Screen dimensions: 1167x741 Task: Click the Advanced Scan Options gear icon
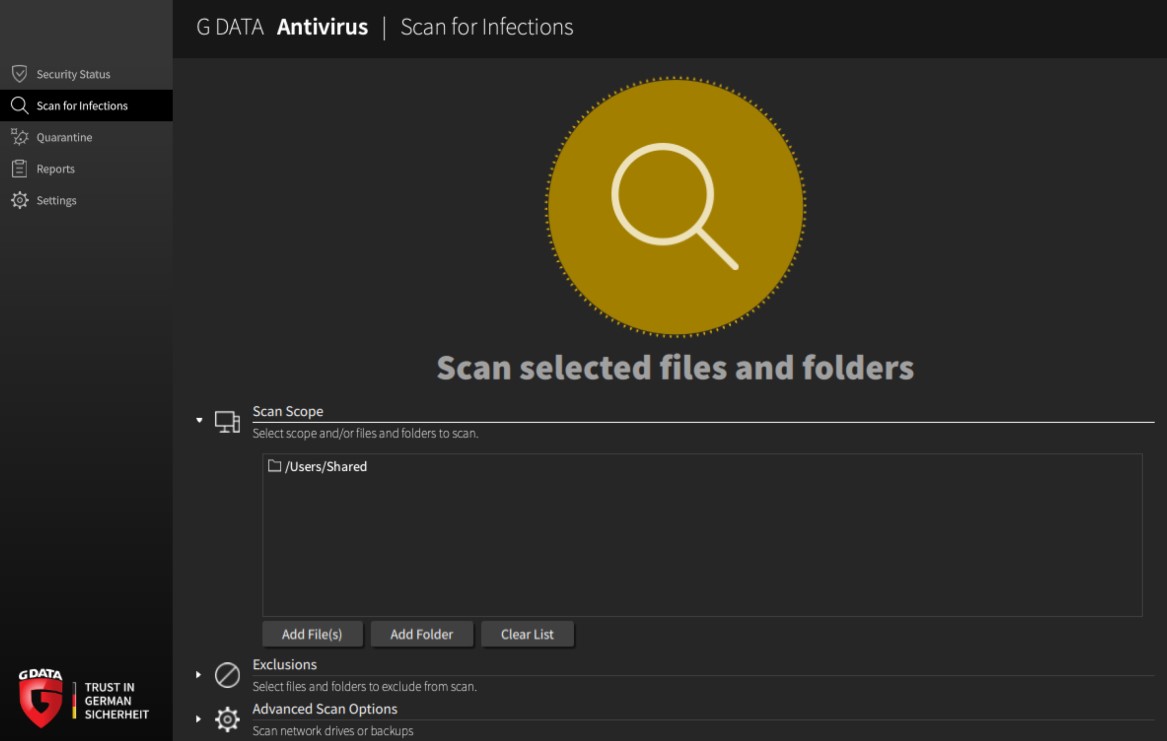[x=227, y=719]
